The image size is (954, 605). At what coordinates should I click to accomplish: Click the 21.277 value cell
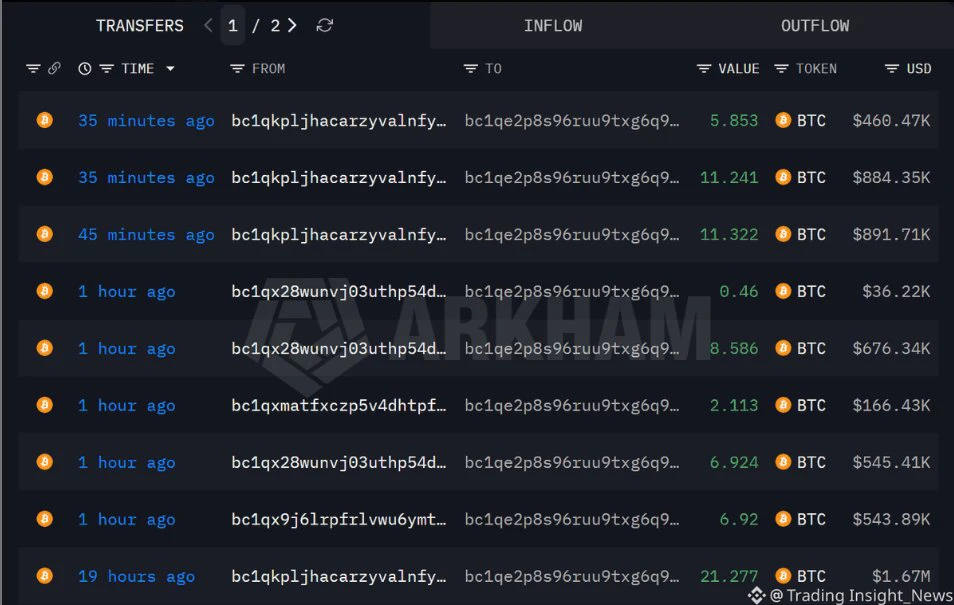click(729, 576)
